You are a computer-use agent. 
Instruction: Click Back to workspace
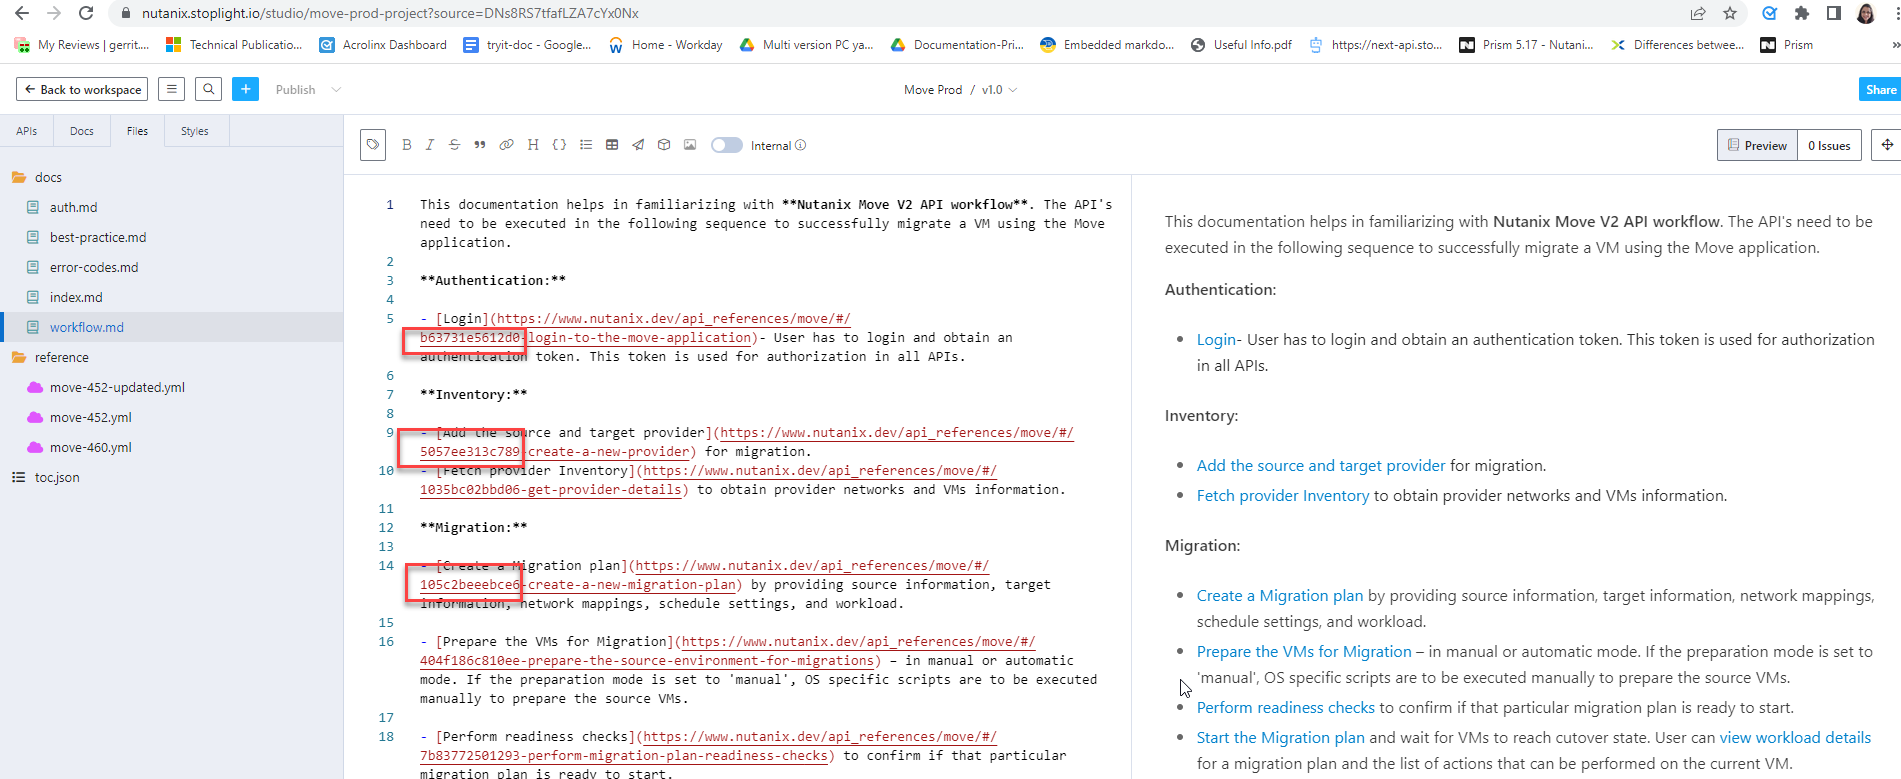(x=82, y=89)
